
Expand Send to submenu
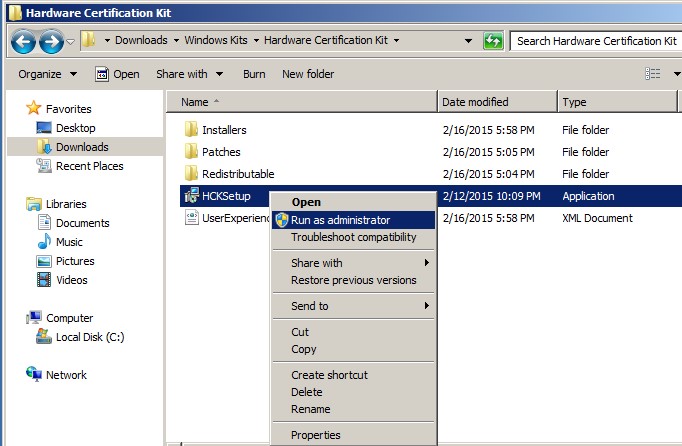[x=353, y=306]
